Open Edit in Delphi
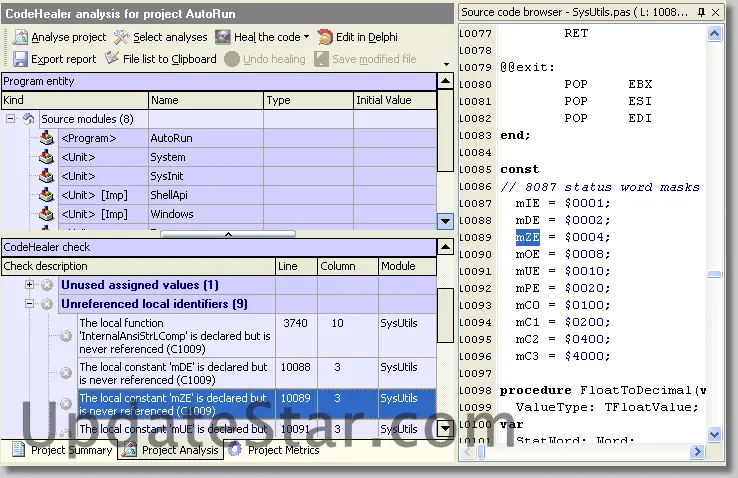The image size is (738, 478). (325, 37)
